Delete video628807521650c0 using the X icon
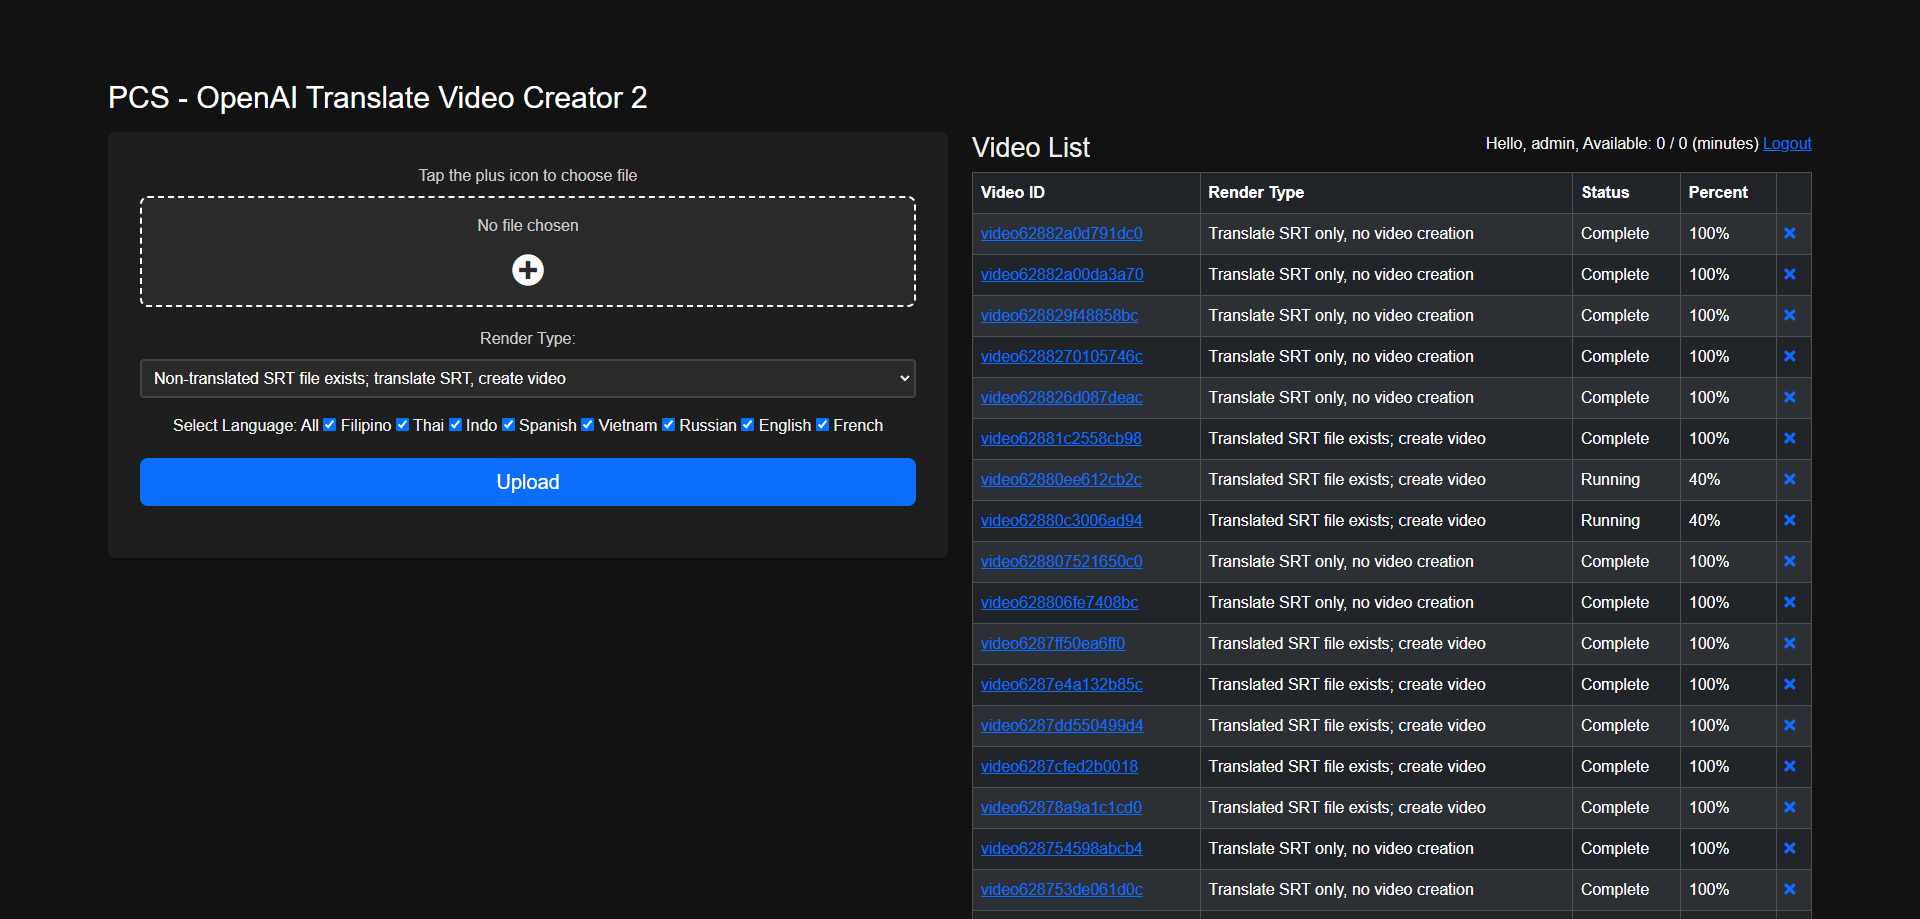1920x919 pixels. tap(1790, 561)
